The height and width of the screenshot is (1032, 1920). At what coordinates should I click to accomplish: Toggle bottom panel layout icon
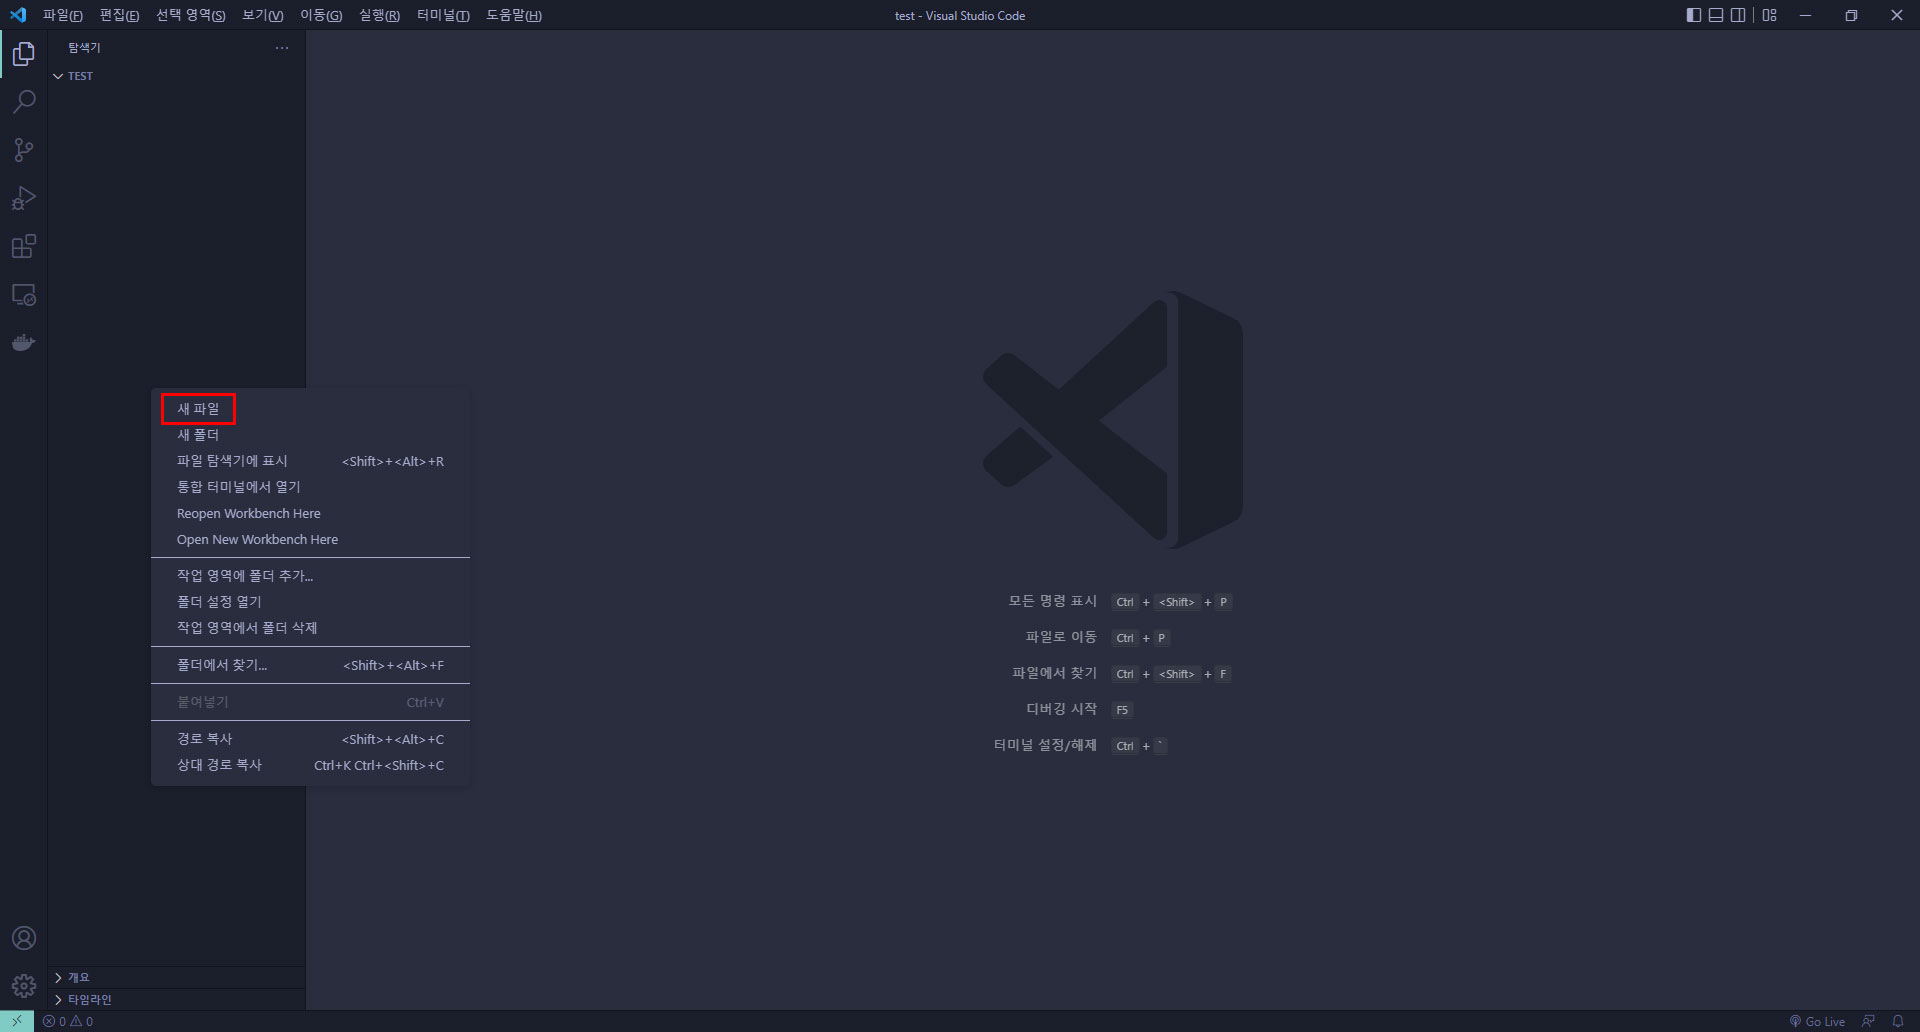(1716, 15)
